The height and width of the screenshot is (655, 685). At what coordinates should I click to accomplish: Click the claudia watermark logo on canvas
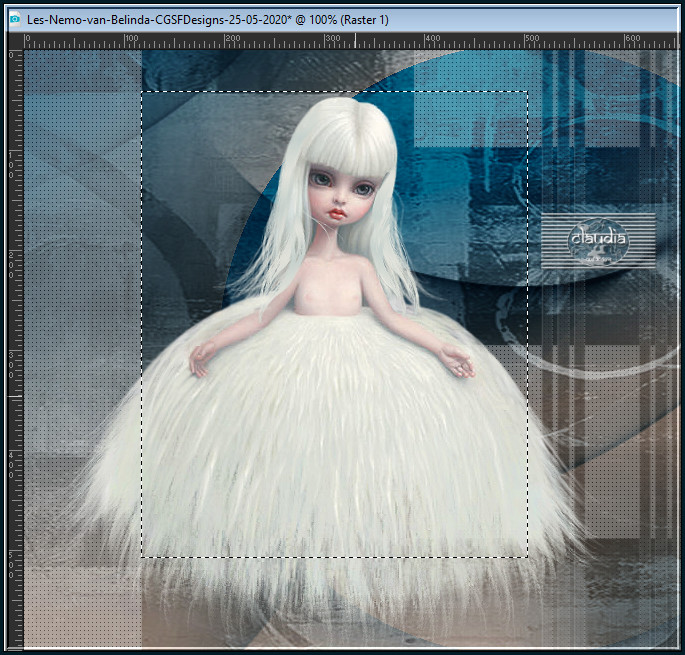pos(599,241)
